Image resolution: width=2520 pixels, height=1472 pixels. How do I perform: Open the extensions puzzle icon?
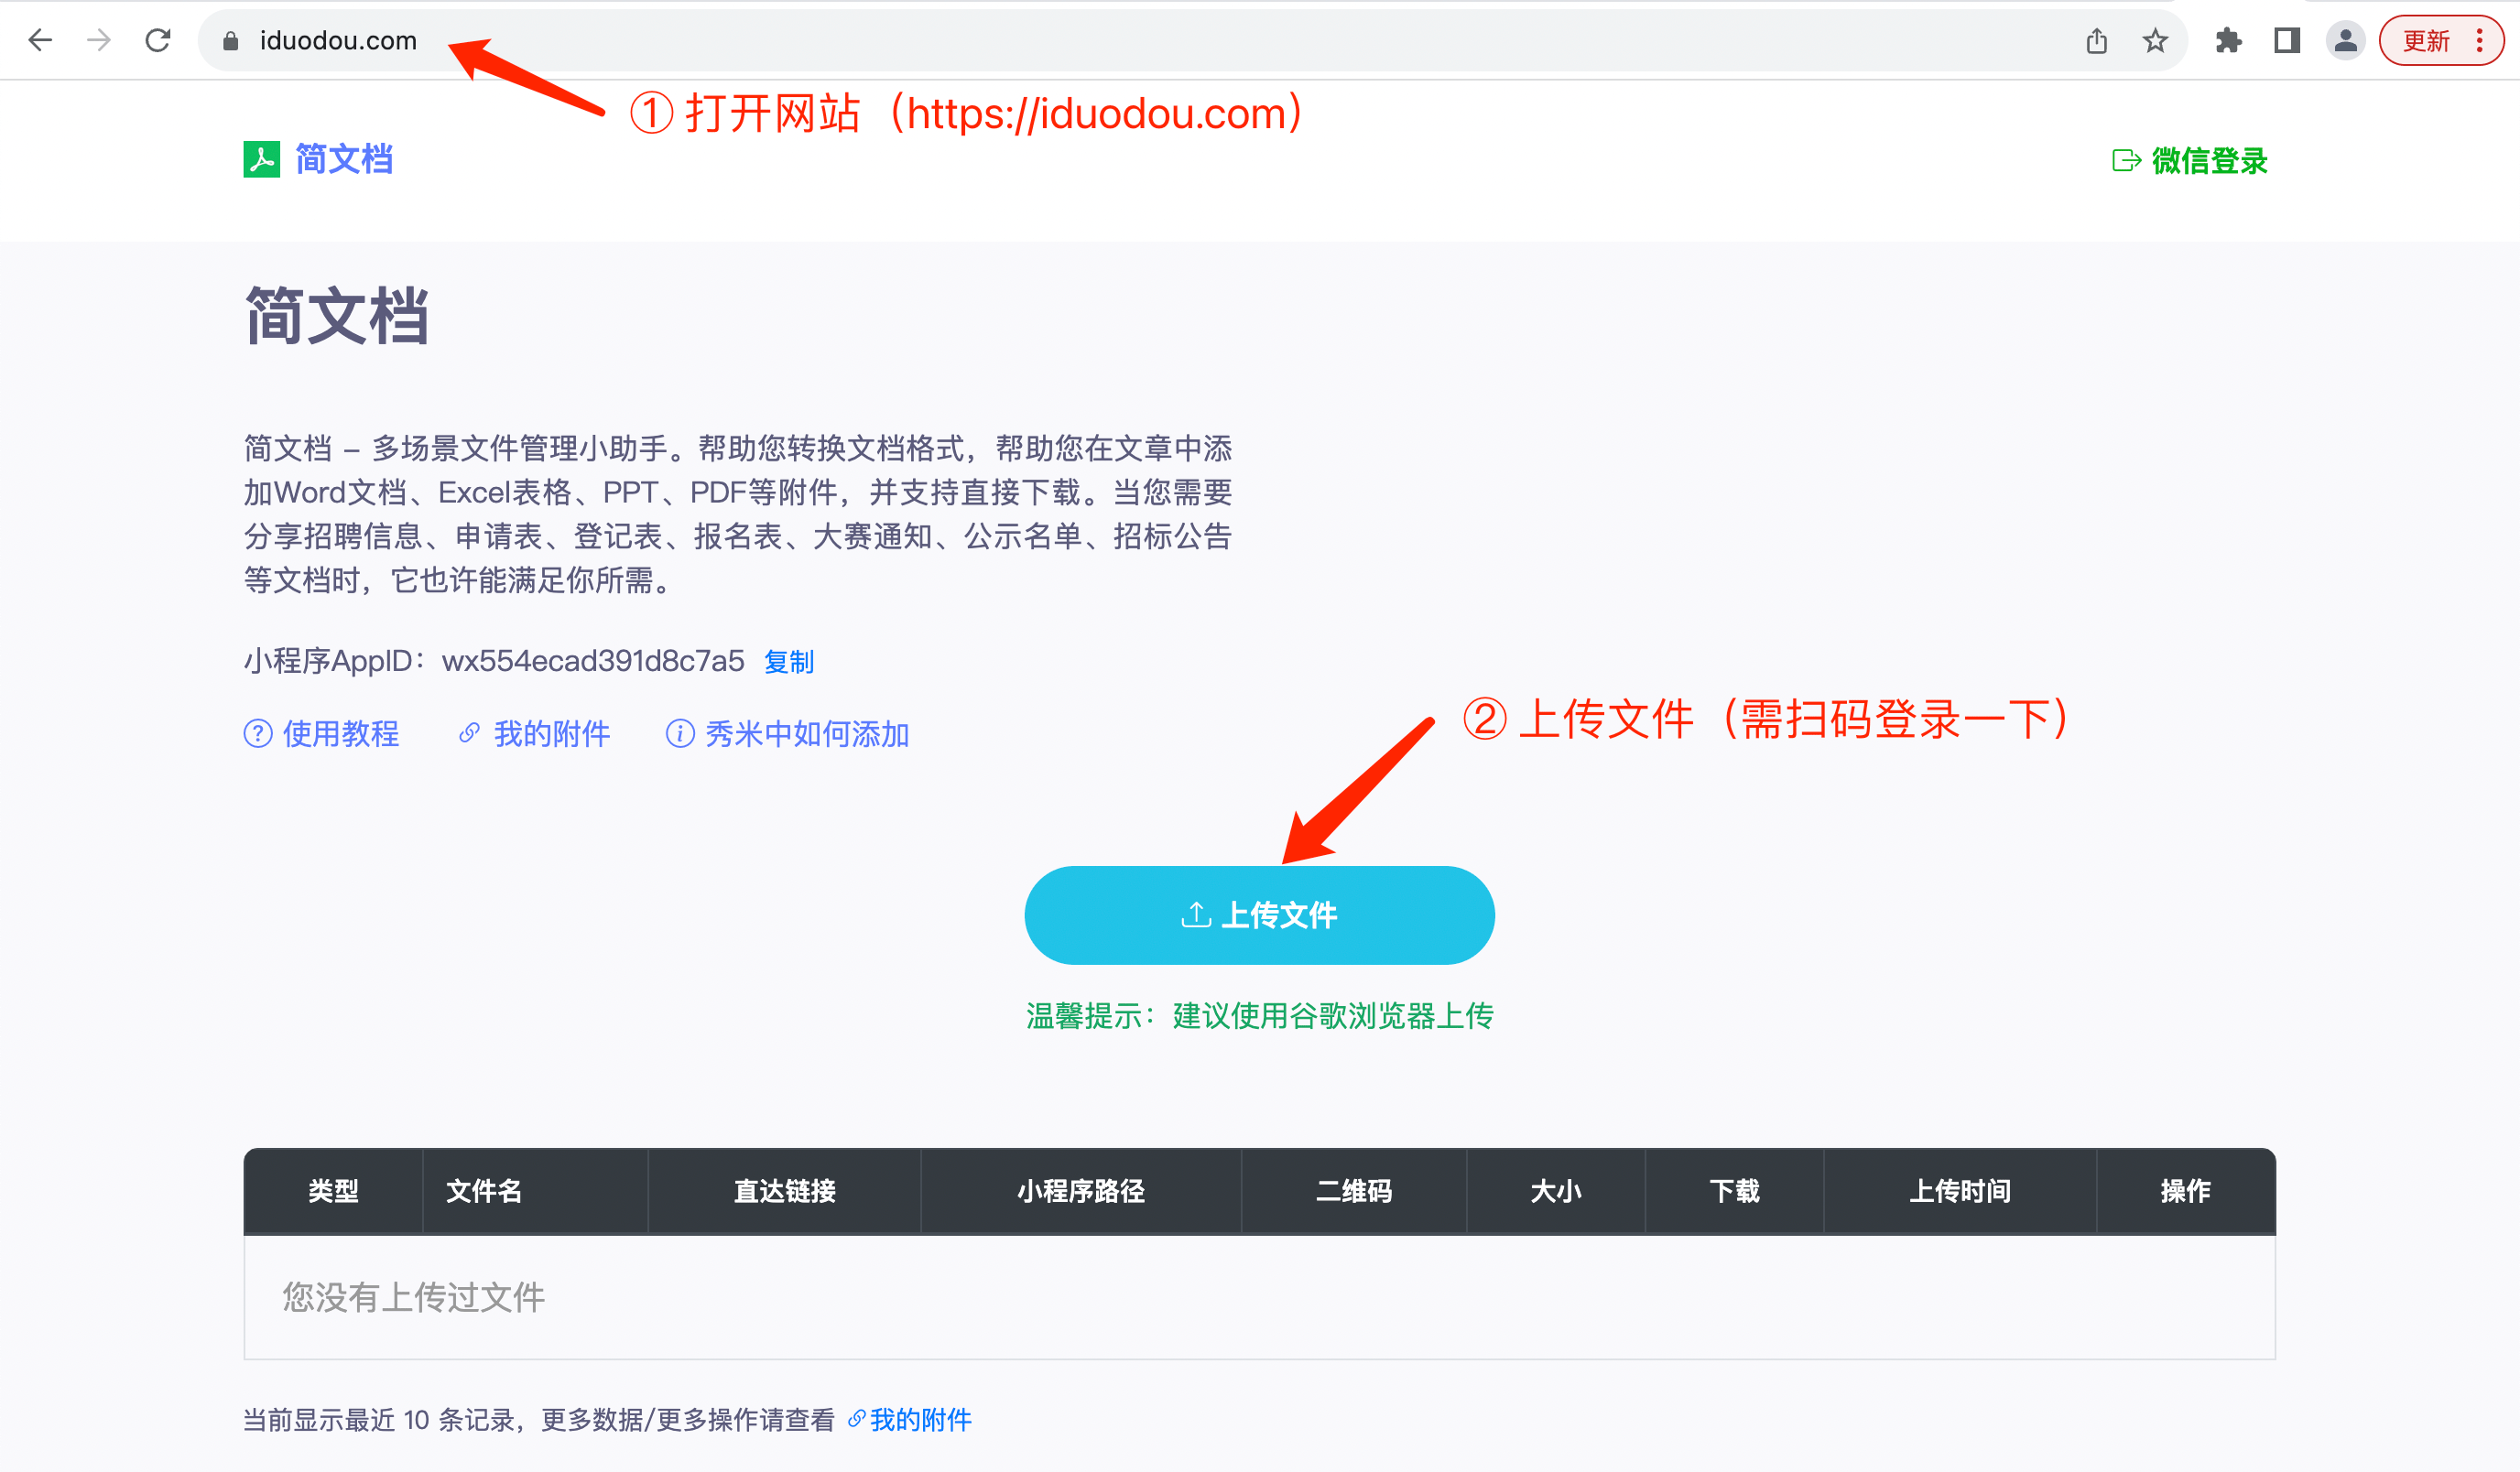2228,41
